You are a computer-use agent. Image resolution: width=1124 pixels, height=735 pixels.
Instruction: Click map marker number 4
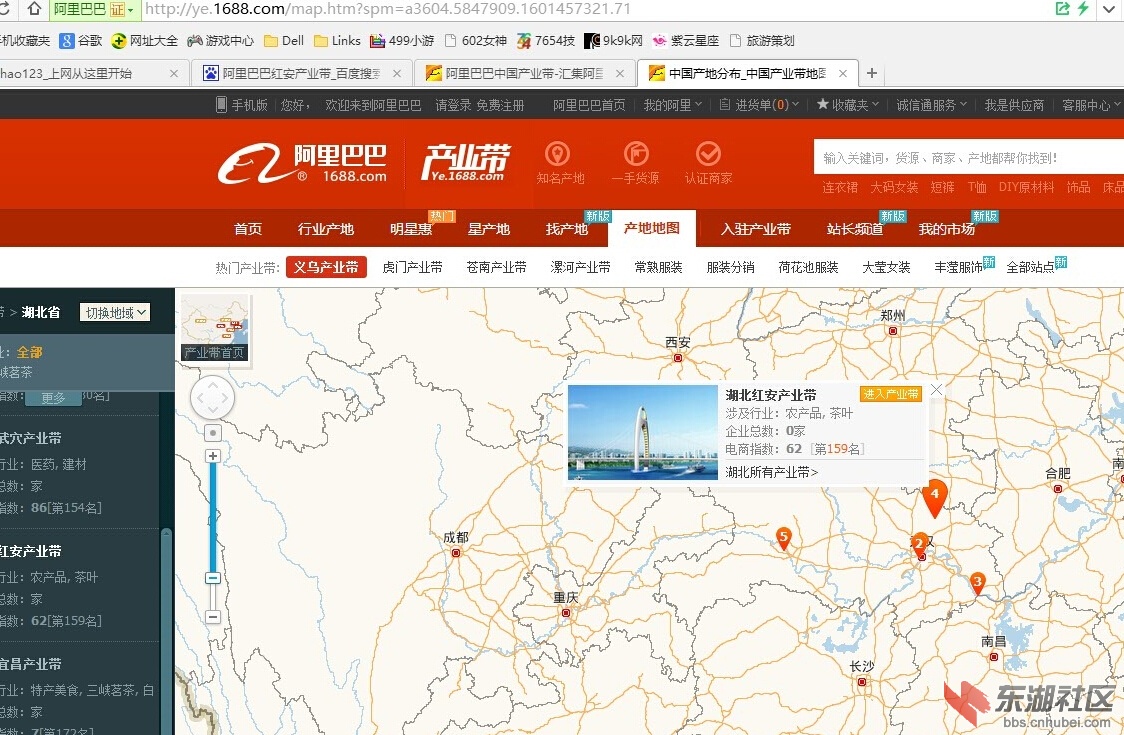coord(934,498)
